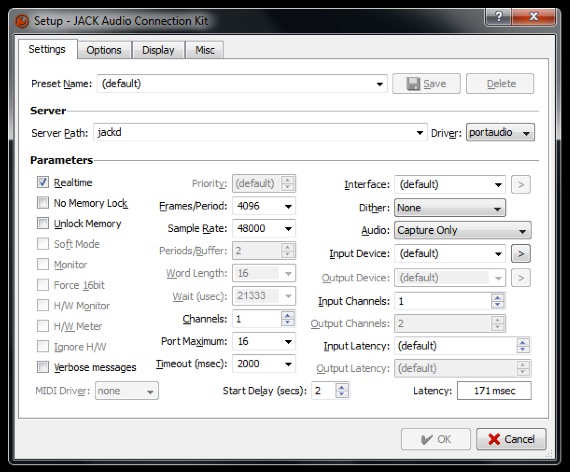Select the Settings tab
The width and height of the screenshot is (570, 472).
click(47, 49)
